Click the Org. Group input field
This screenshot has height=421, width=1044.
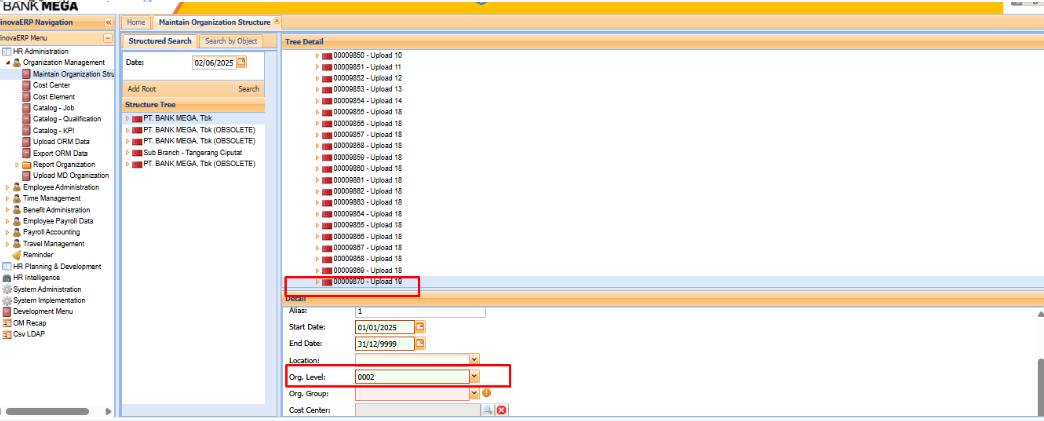(x=412, y=394)
